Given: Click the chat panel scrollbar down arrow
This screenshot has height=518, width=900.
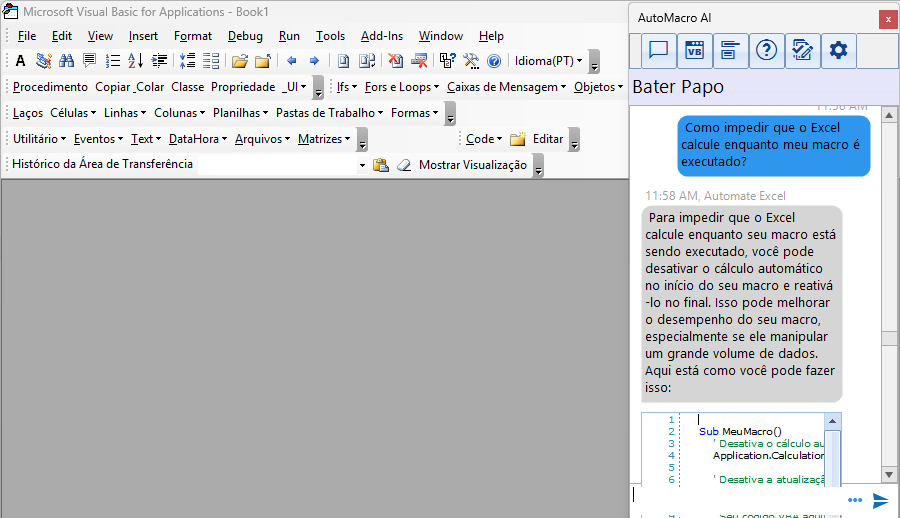Looking at the screenshot, I should tap(889, 473).
